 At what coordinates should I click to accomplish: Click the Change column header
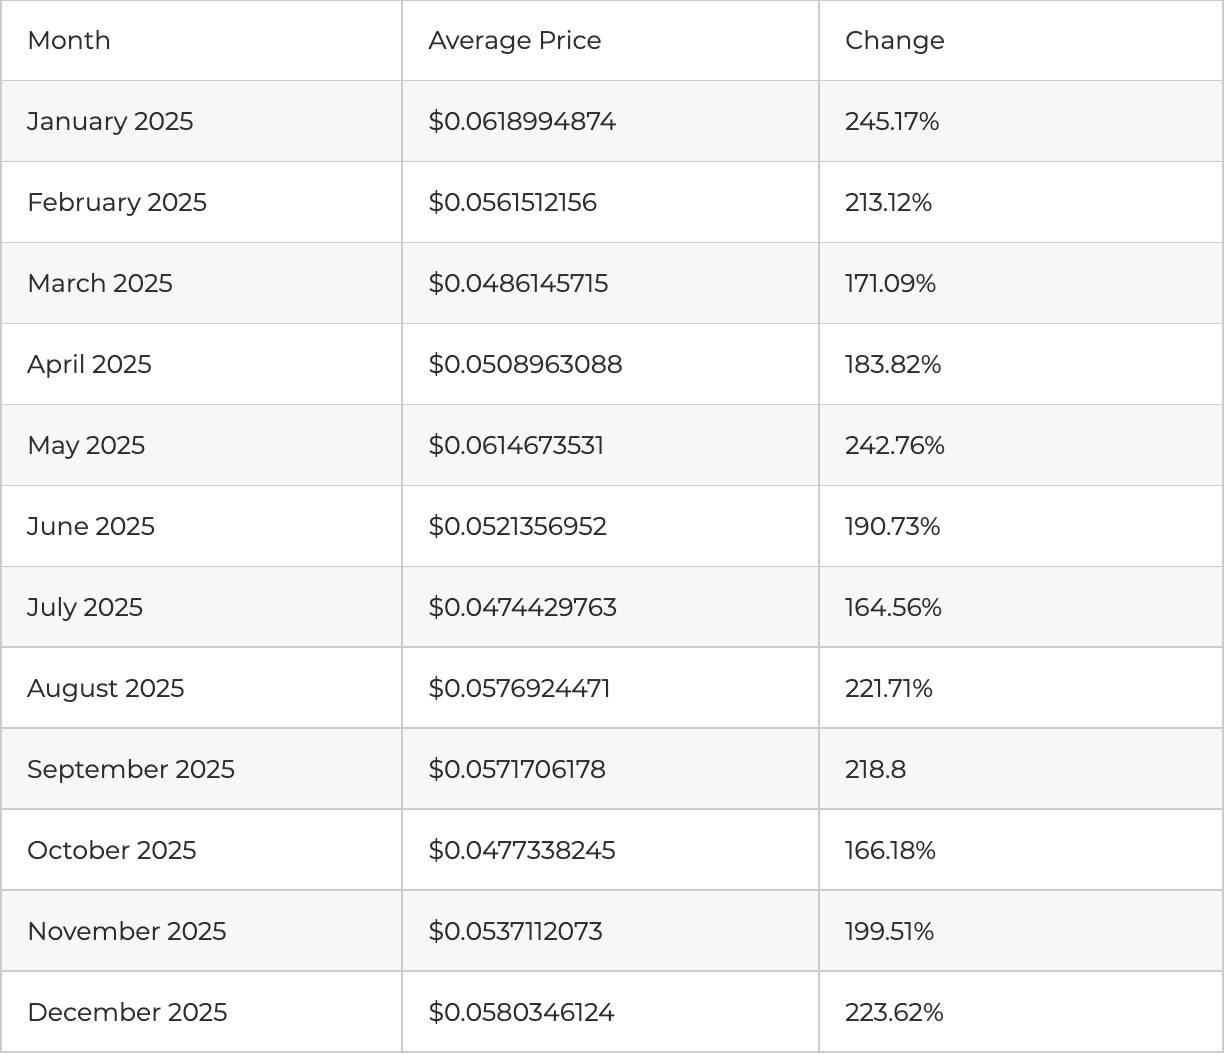pyautogui.click(x=894, y=41)
